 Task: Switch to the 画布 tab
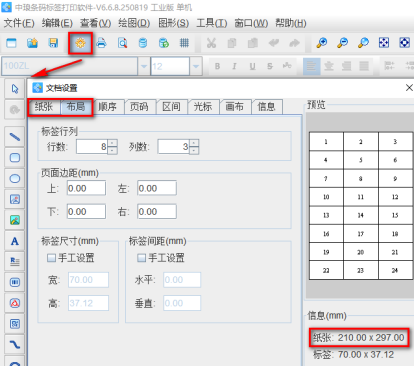tap(235, 107)
